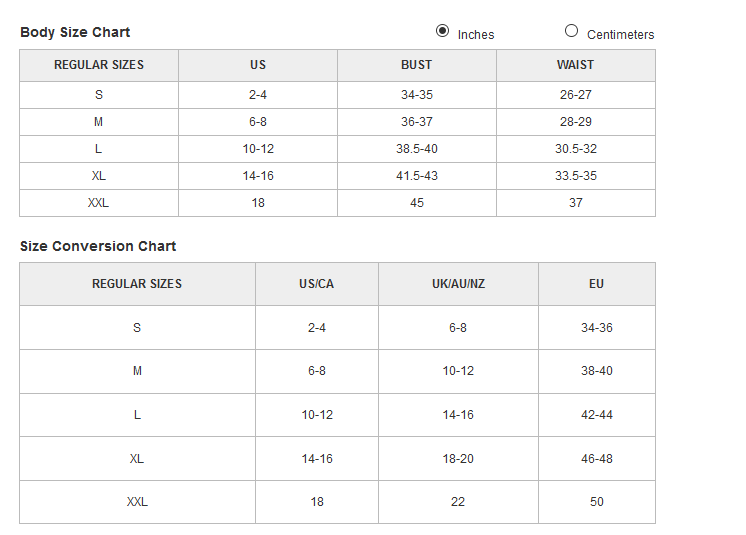Click the waist value 33.5-35
This screenshot has width=746, height=535.
click(x=575, y=176)
